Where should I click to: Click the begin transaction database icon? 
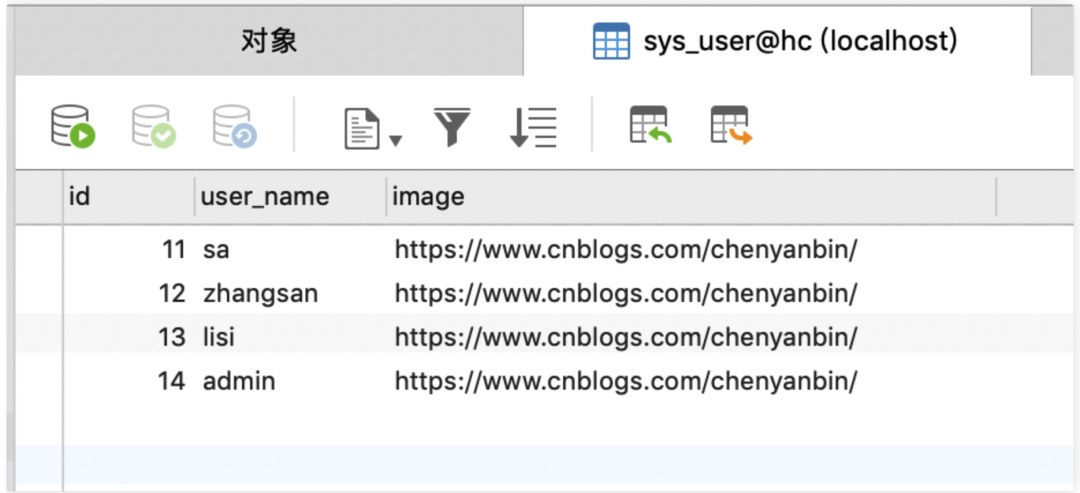pos(73,127)
